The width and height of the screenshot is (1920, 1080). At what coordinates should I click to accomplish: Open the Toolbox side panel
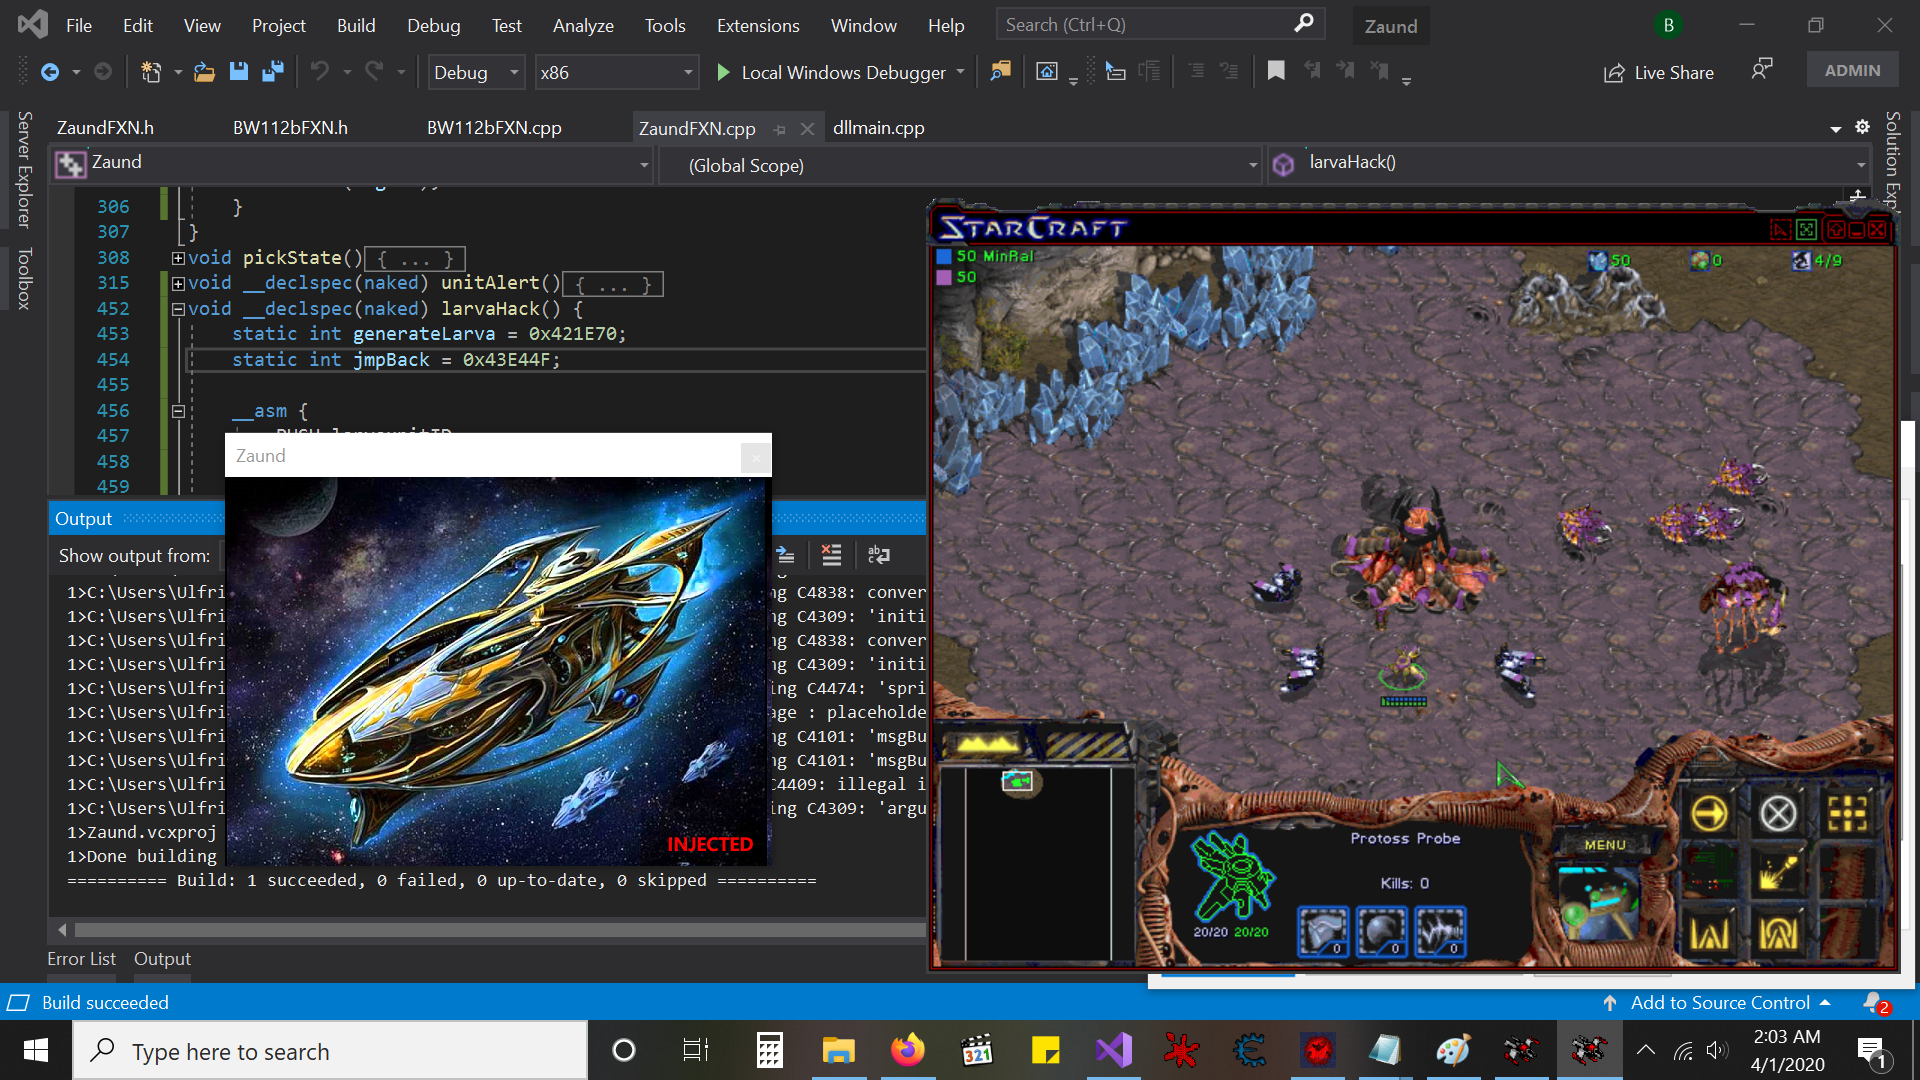[x=25, y=278]
